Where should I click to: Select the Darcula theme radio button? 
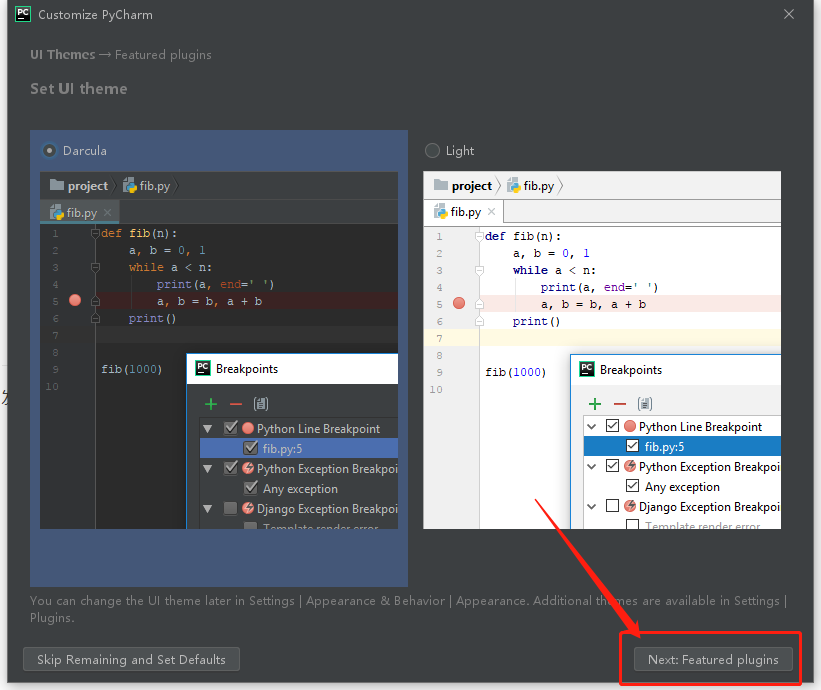[x=49, y=149]
